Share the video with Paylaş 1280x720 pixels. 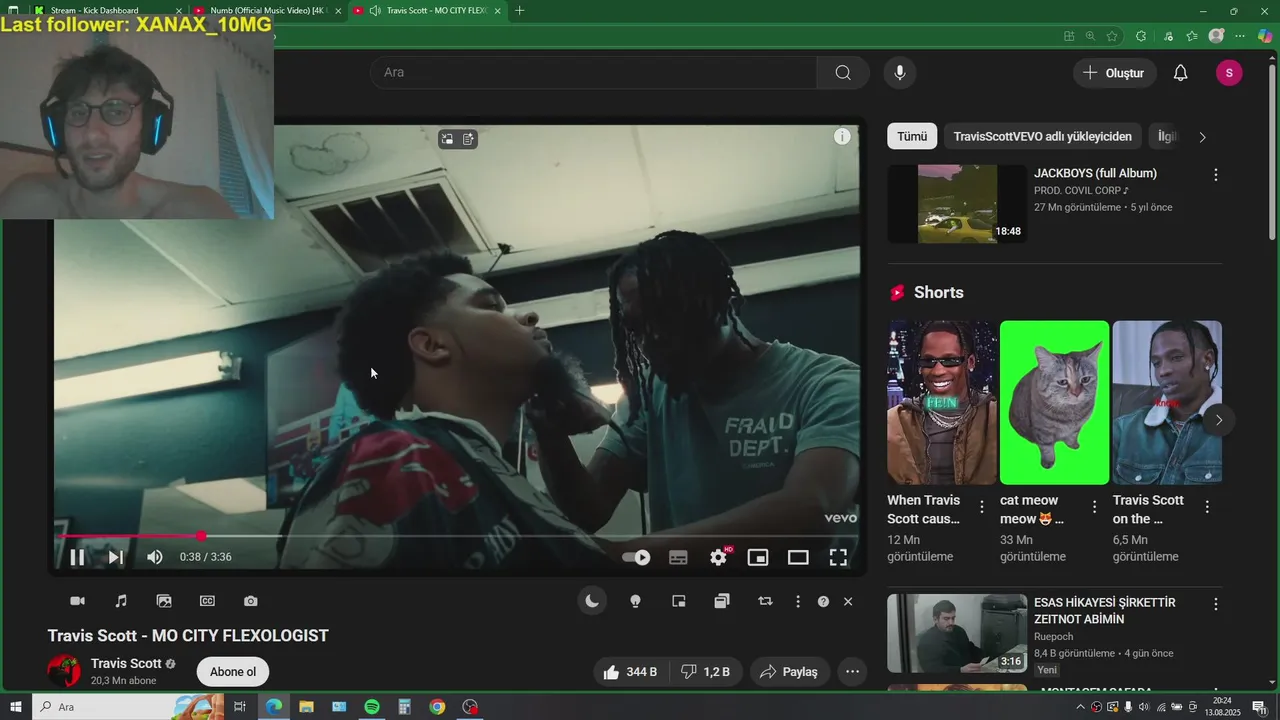789,672
